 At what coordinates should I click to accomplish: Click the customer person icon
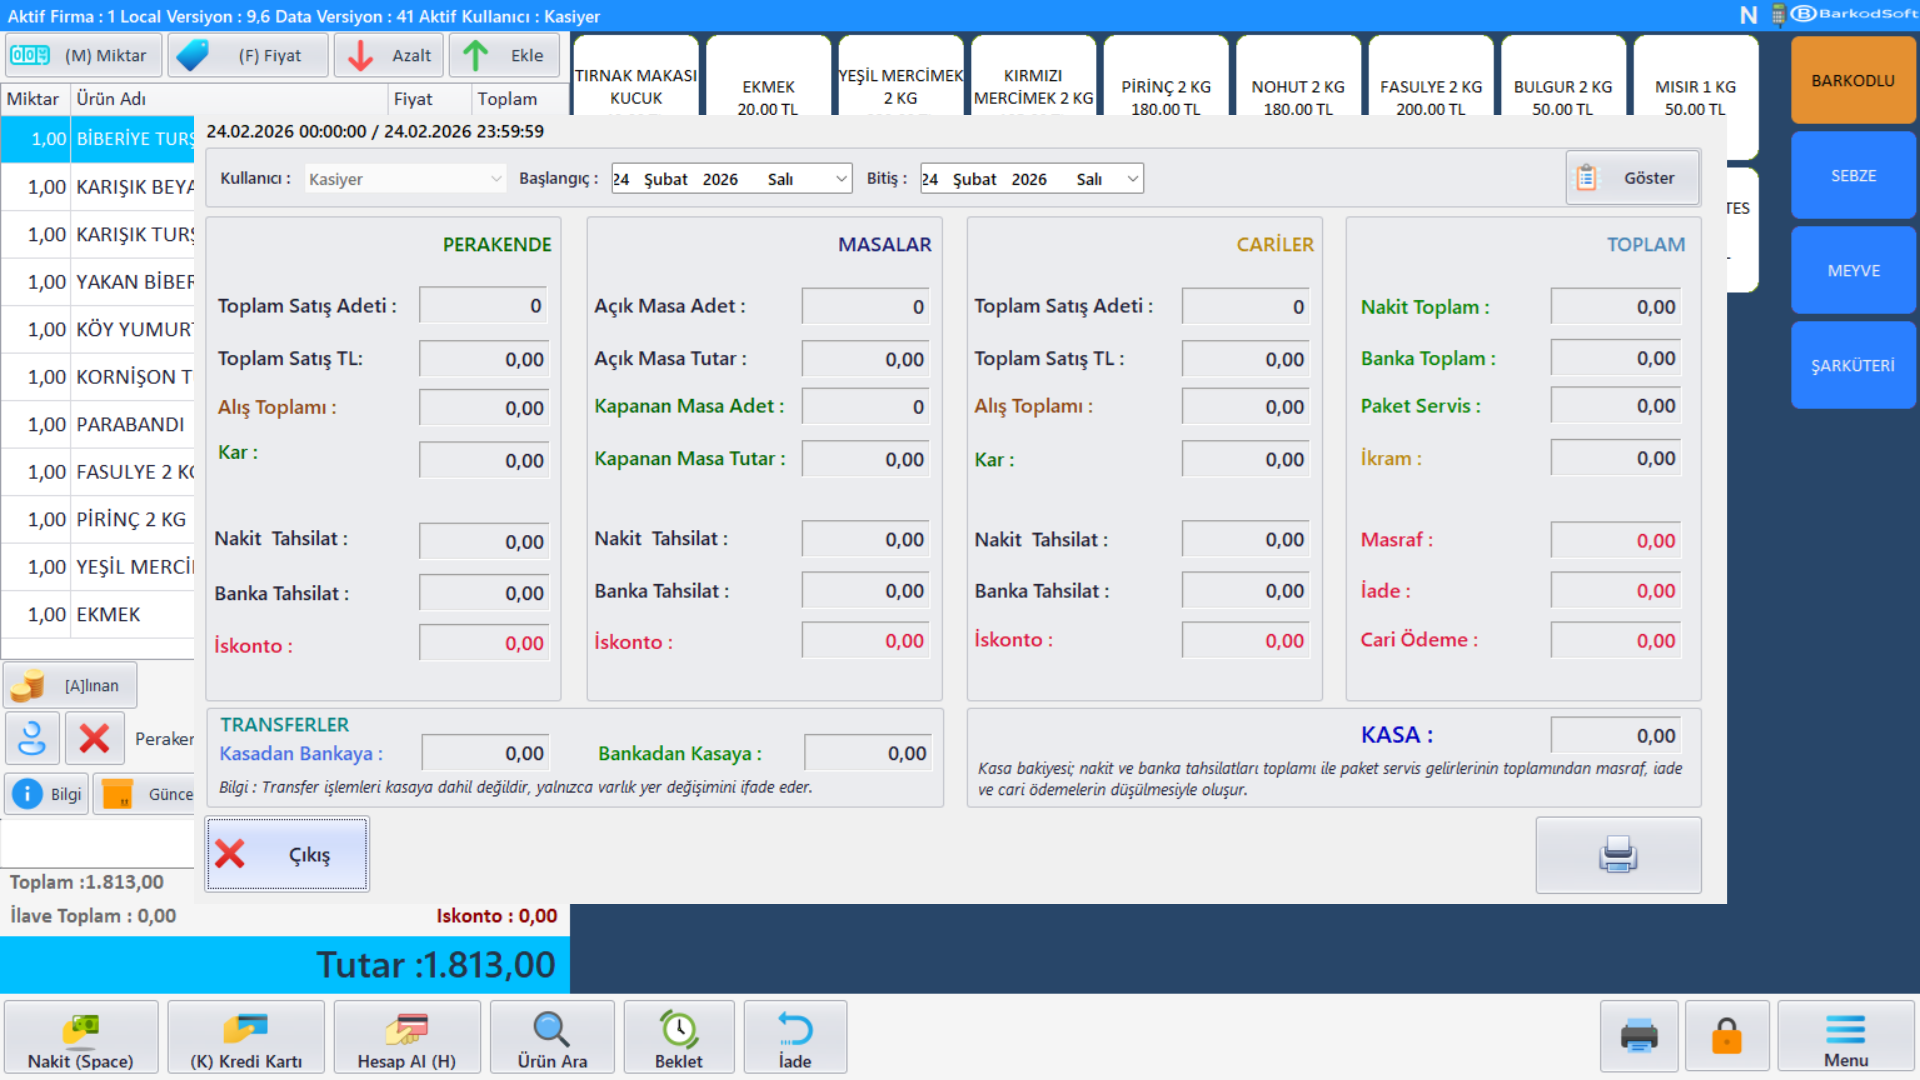pos(32,738)
